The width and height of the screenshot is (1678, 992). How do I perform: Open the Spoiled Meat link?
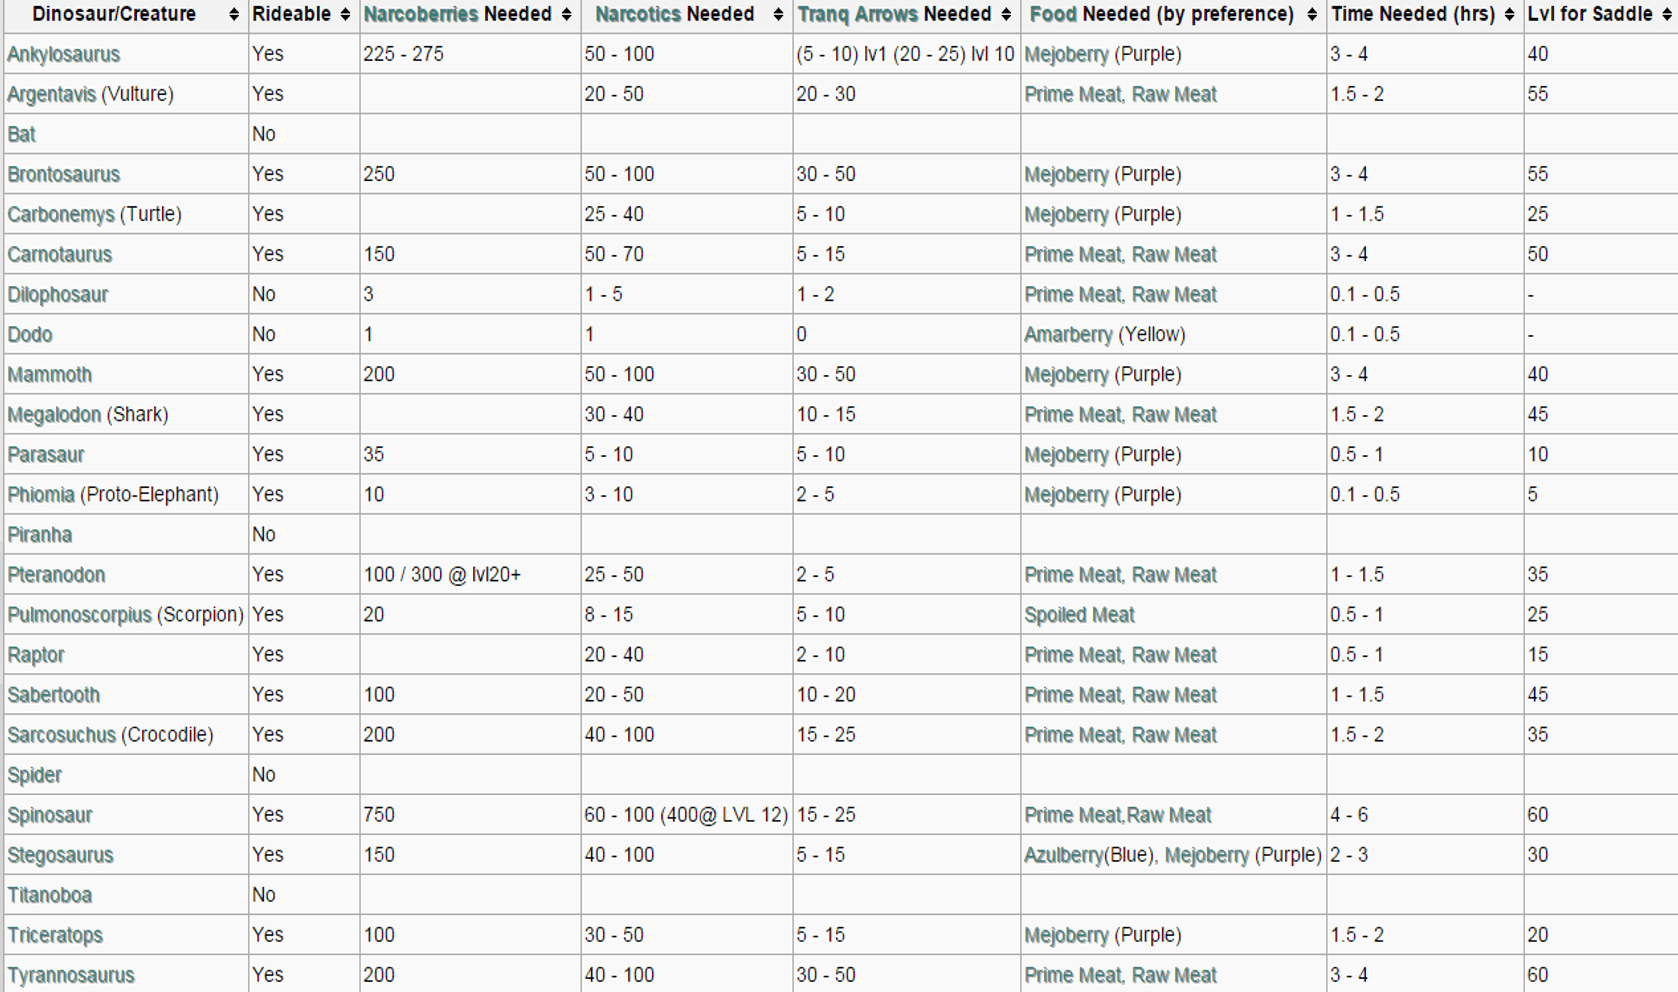click(1079, 615)
